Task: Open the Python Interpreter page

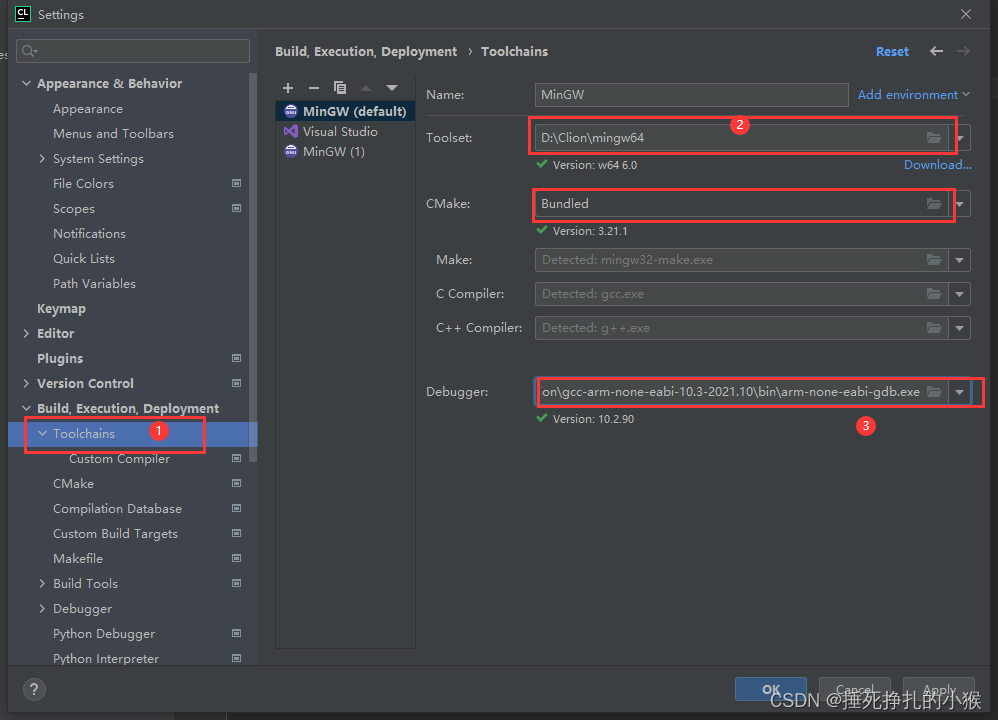Action: (x=106, y=658)
